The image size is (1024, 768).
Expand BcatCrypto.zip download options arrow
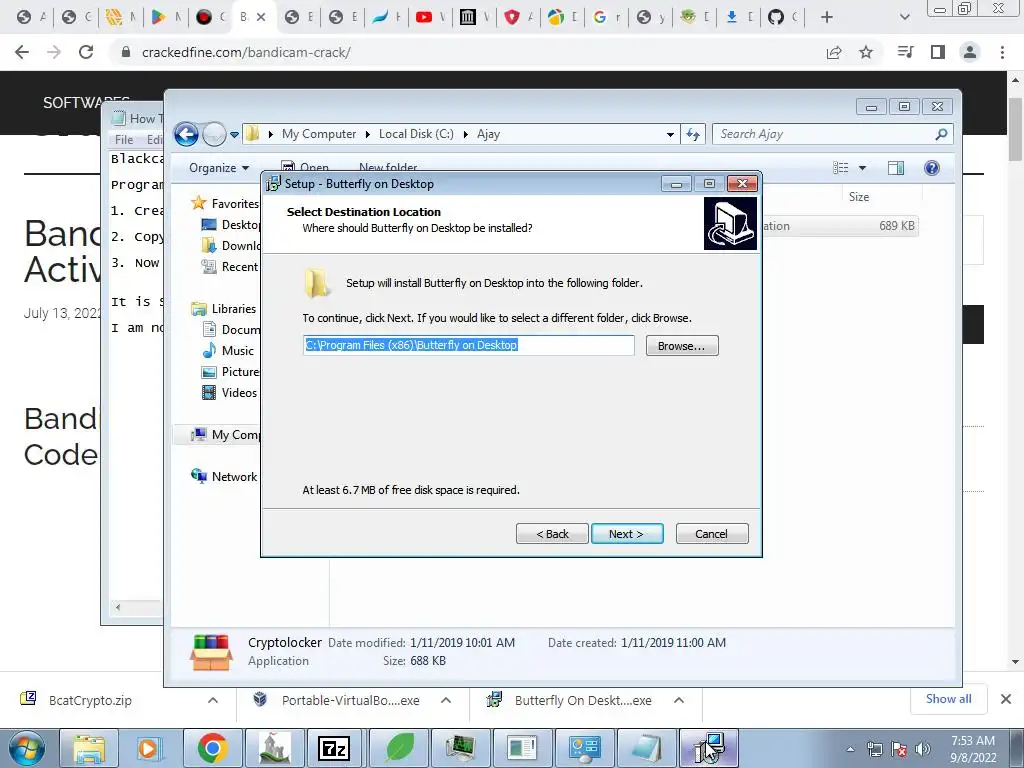pos(212,700)
